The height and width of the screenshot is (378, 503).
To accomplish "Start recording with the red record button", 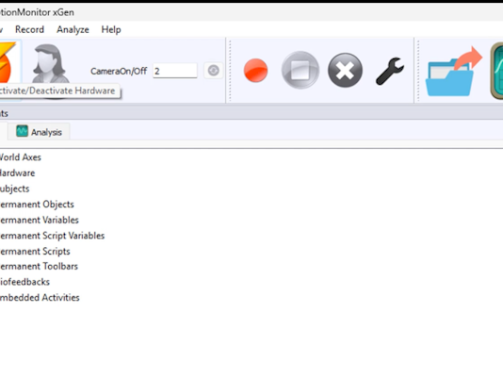I will click(256, 70).
